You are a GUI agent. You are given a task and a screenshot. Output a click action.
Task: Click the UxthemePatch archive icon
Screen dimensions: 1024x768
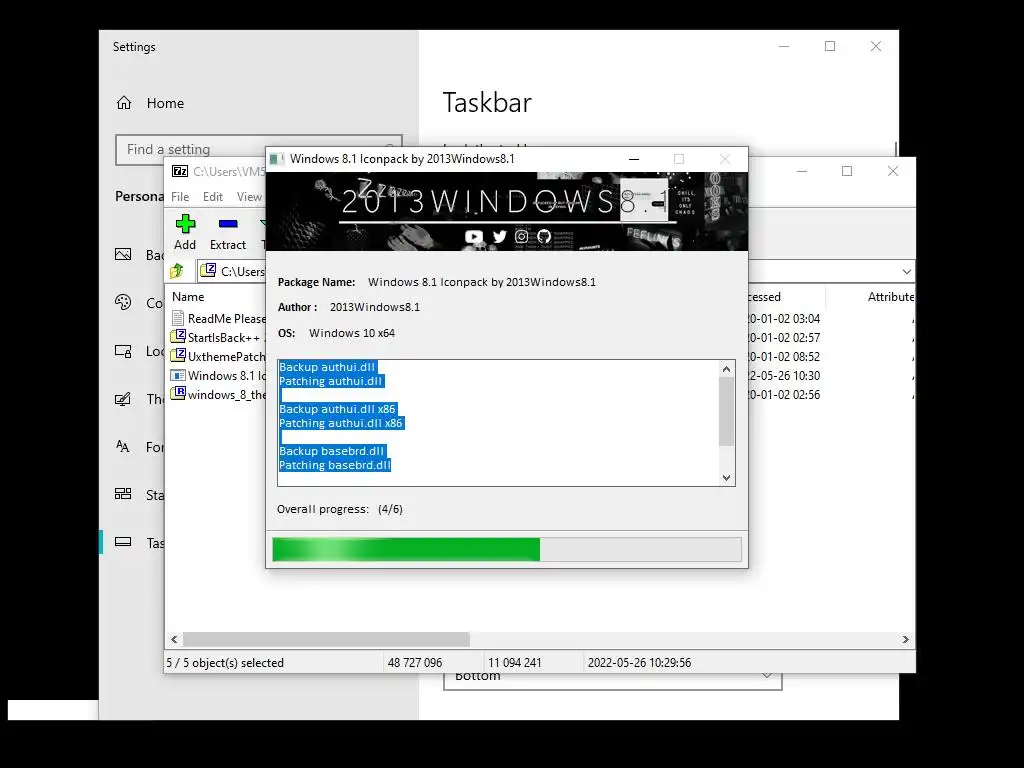(x=178, y=355)
